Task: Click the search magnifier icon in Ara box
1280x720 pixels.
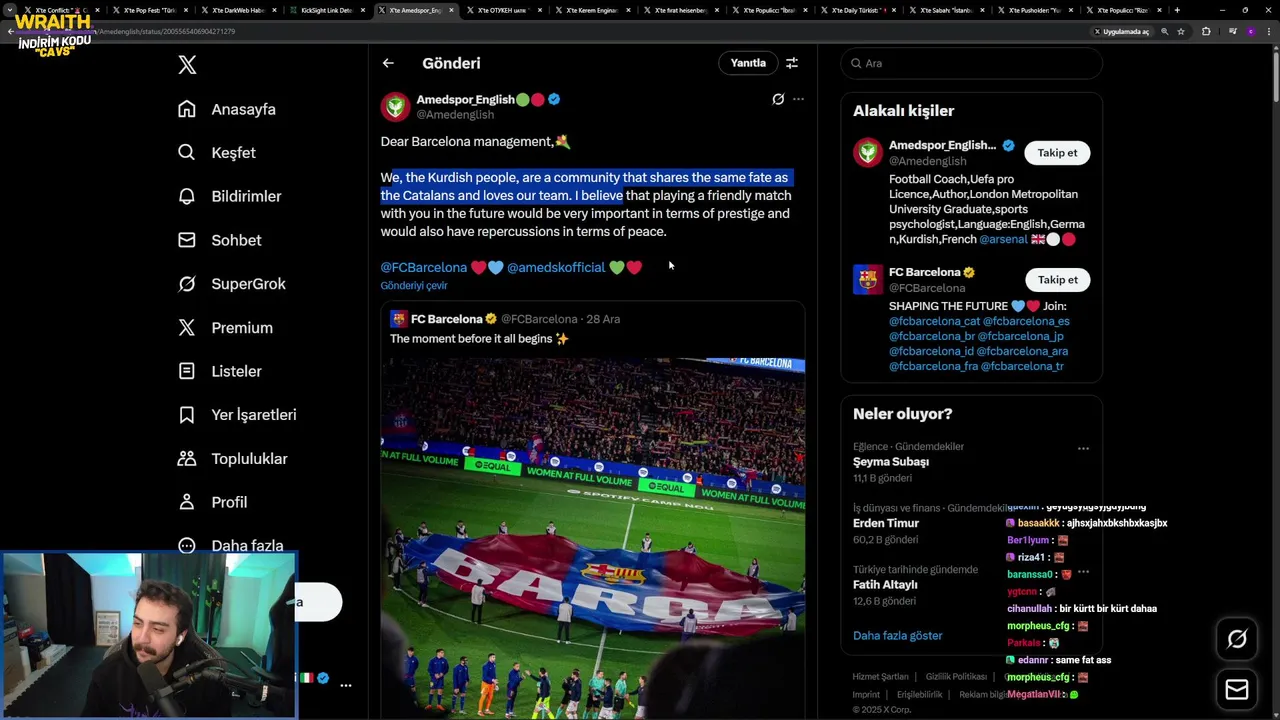Action: tap(856, 63)
